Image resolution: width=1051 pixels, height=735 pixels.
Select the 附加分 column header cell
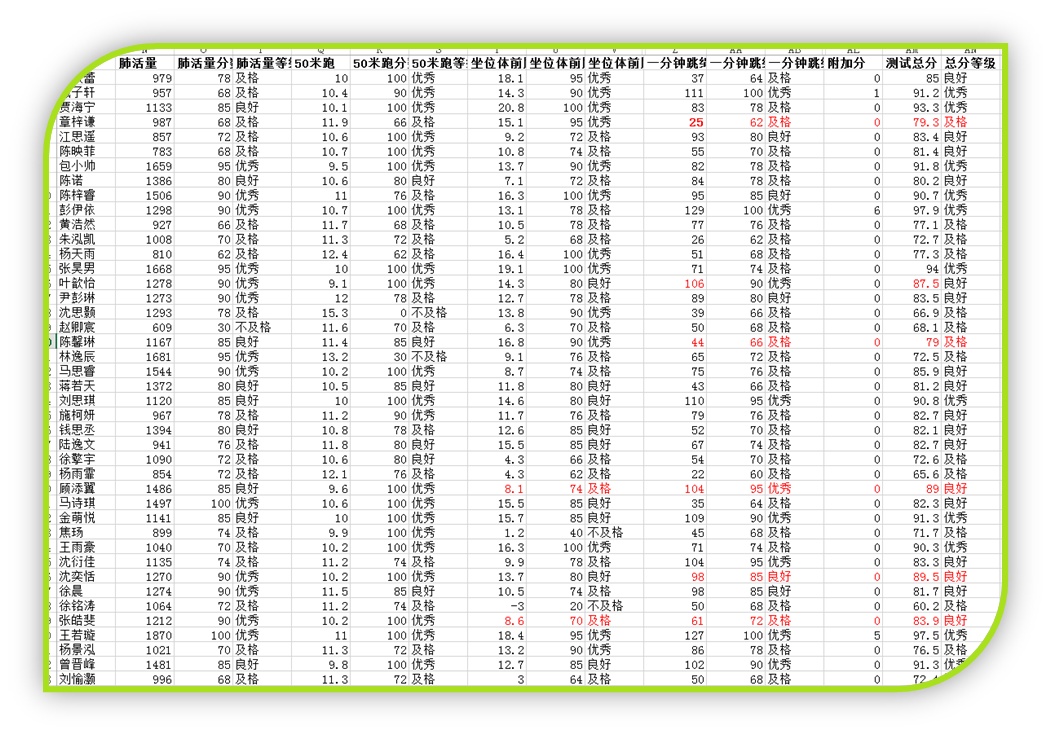(852, 63)
